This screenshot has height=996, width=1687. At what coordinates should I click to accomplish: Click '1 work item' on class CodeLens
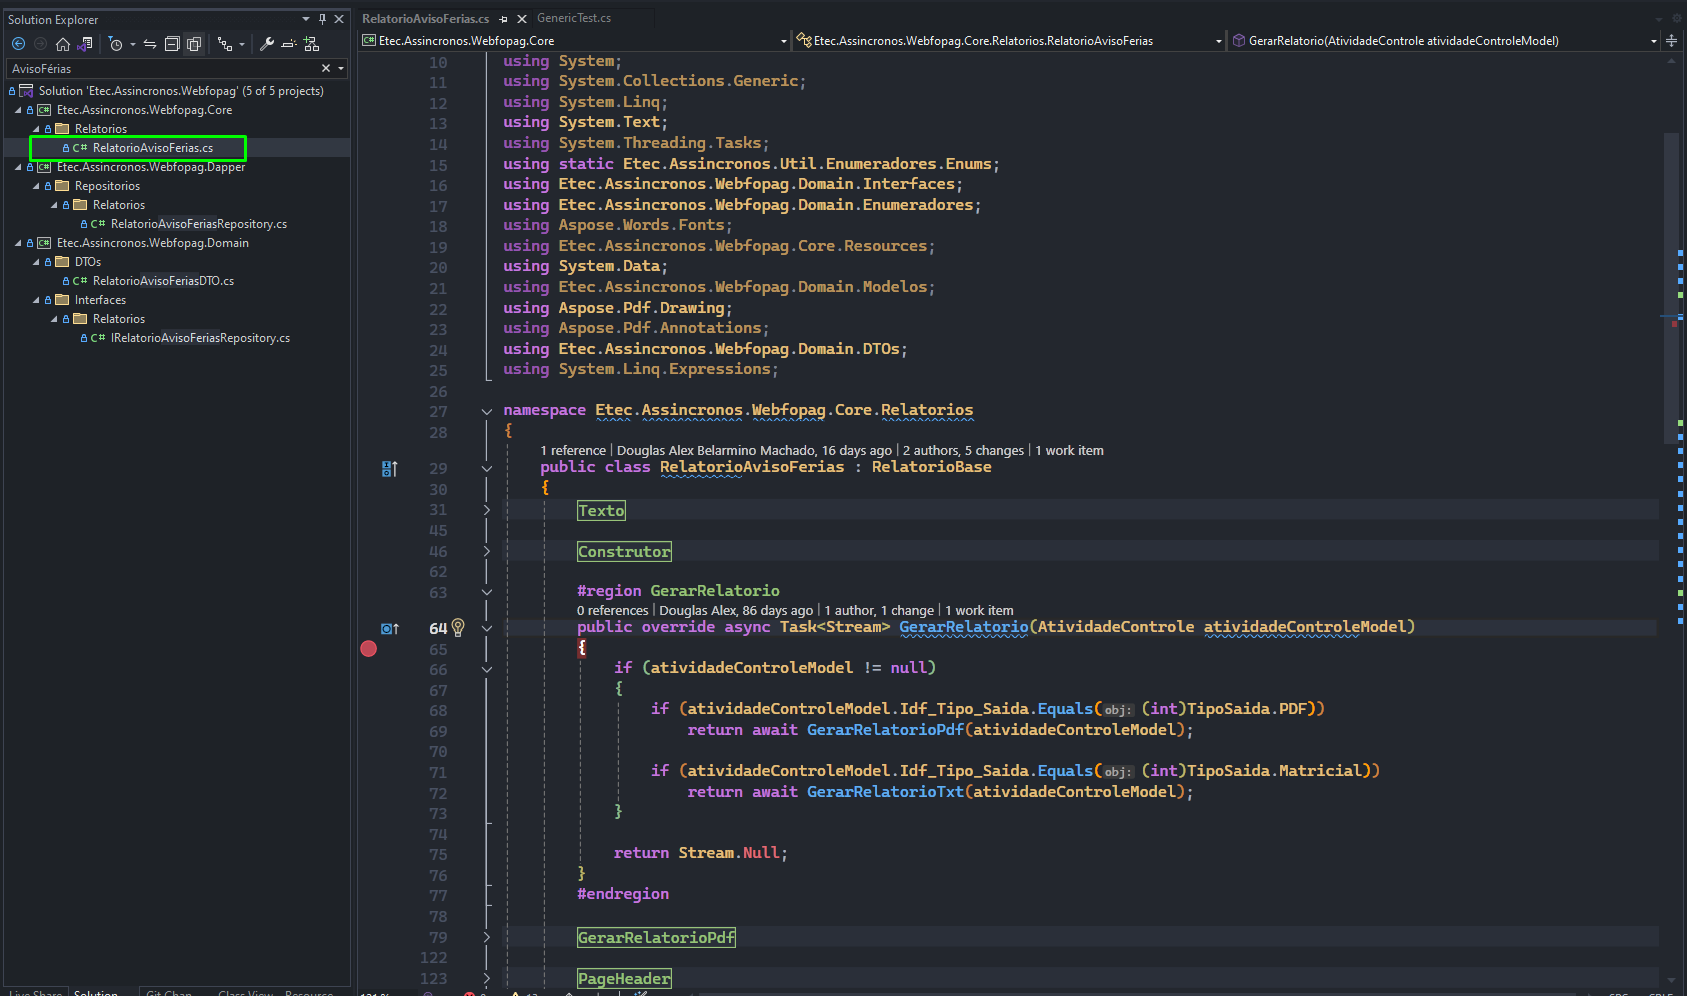click(1069, 451)
